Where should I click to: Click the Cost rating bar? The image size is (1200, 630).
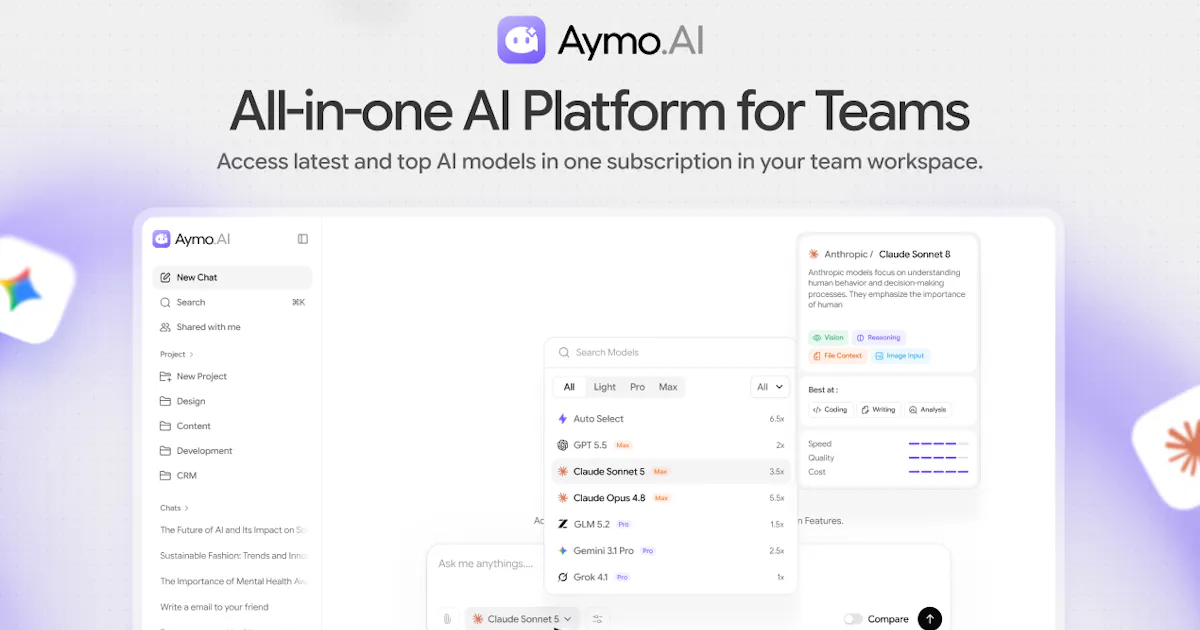[x=938, y=471]
